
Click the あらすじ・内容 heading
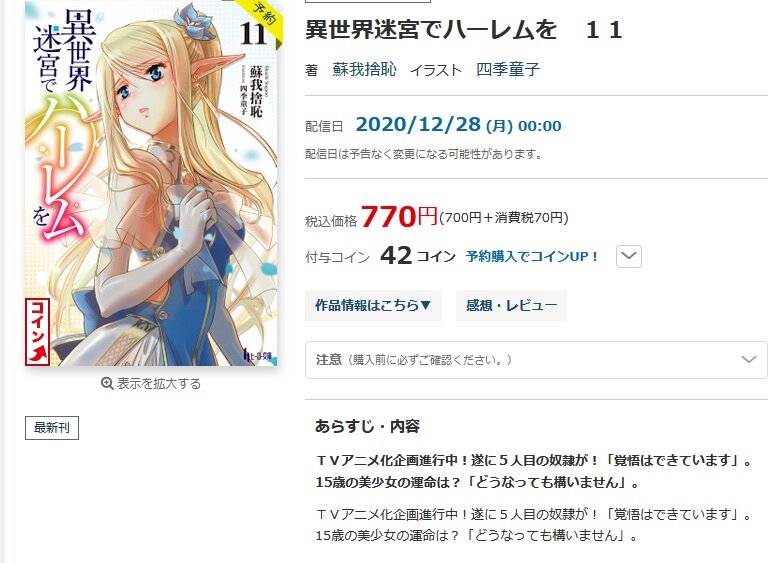point(368,426)
